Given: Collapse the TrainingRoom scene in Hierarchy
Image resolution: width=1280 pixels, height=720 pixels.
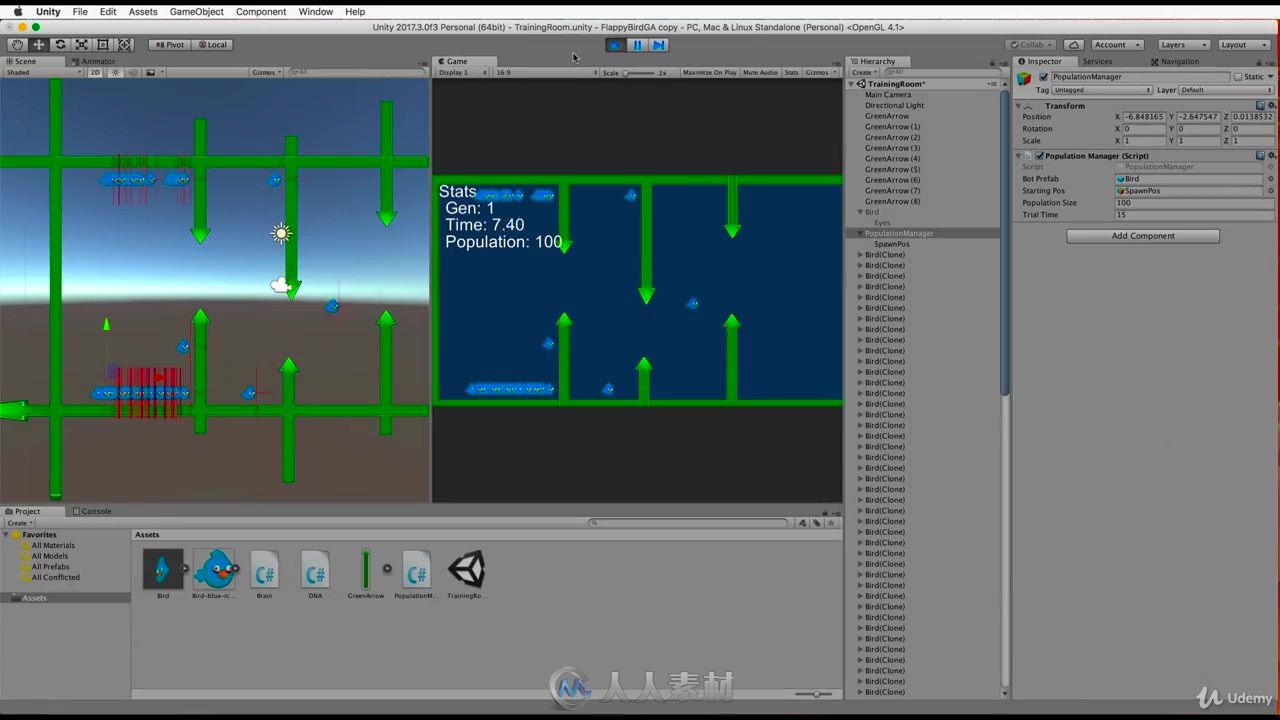Looking at the screenshot, I should pyautogui.click(x=852, y=84).
